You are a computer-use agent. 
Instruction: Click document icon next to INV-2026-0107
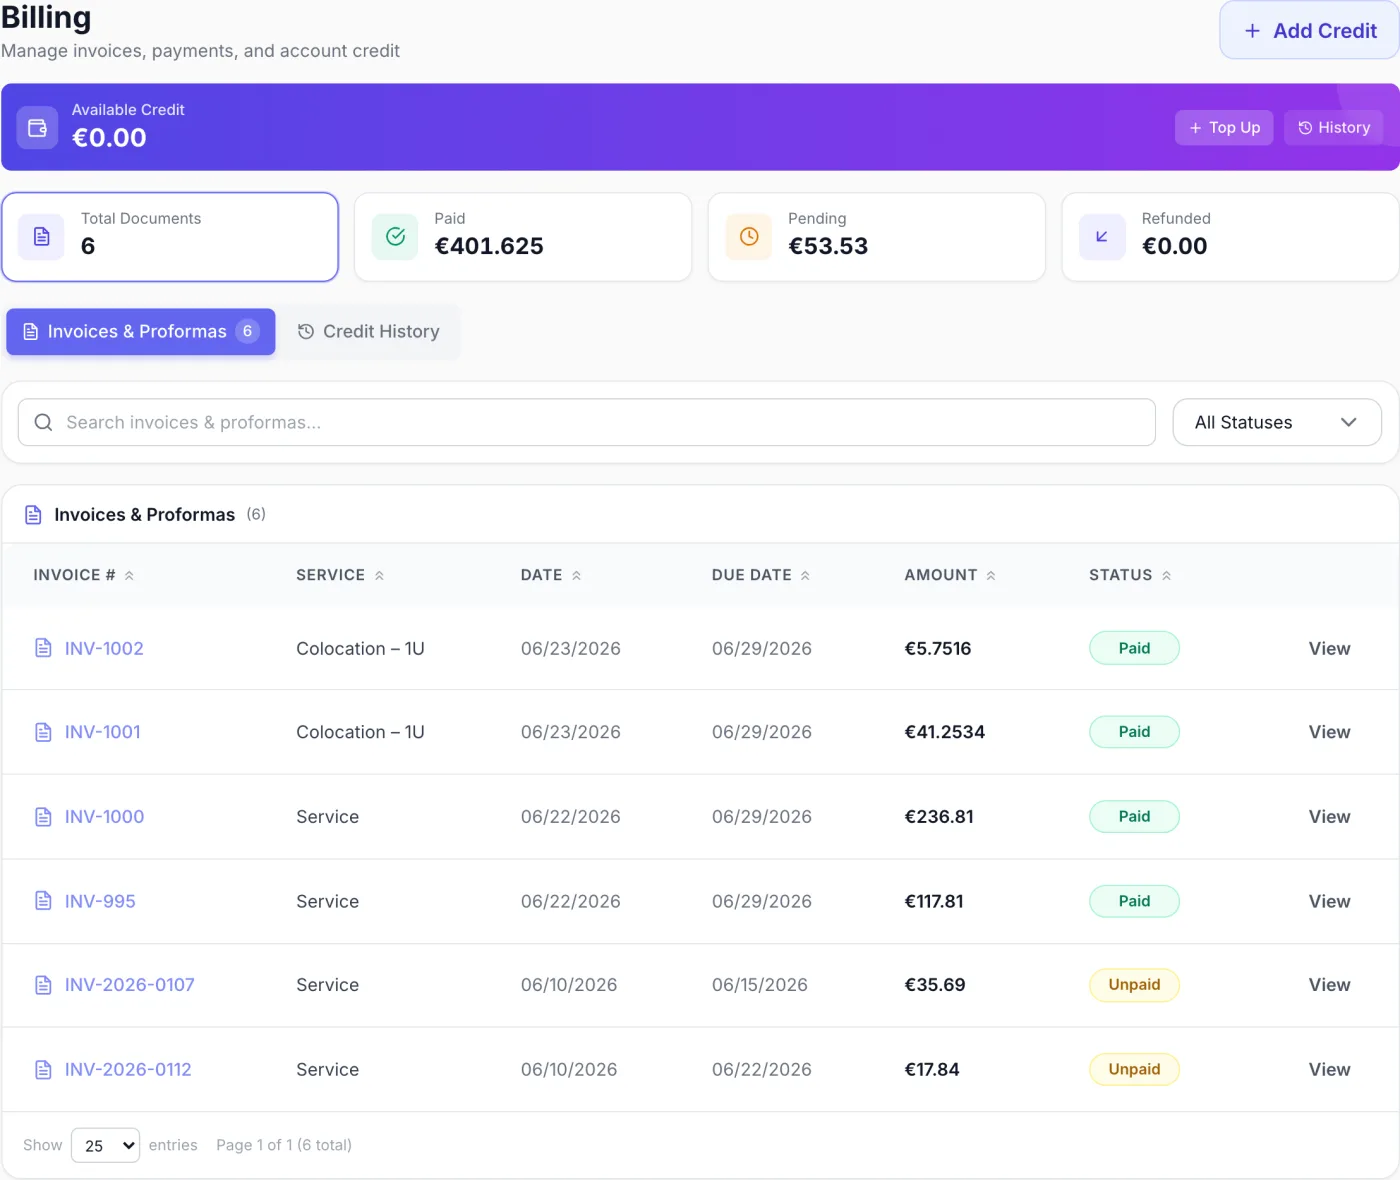point(43,985)
